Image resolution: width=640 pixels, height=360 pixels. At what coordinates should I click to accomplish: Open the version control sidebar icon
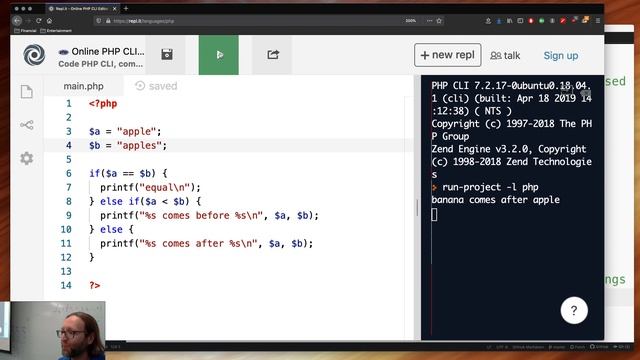click(27, 125)
